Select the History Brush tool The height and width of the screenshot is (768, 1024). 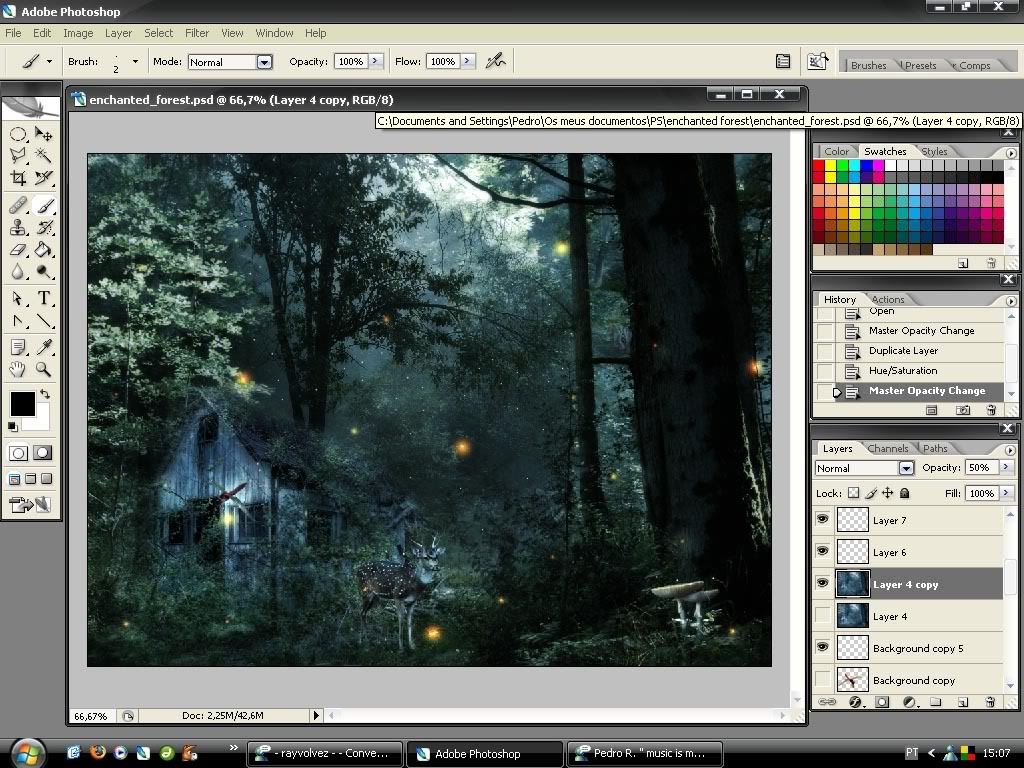click(x=44, y=227)
